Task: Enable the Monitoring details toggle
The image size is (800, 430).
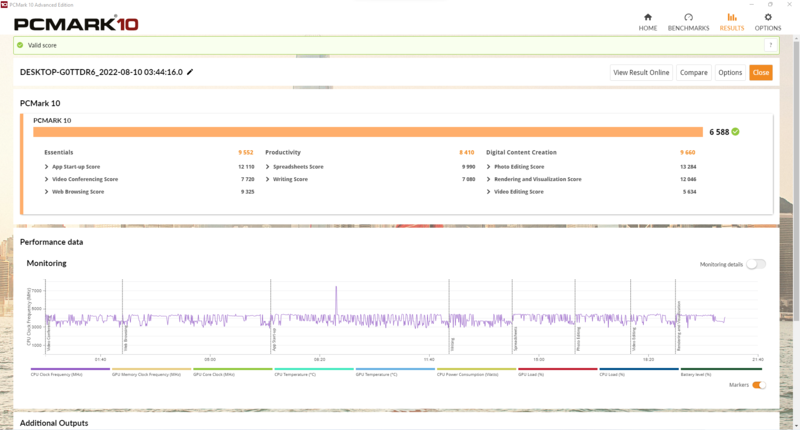Action: tap(756, 264)
